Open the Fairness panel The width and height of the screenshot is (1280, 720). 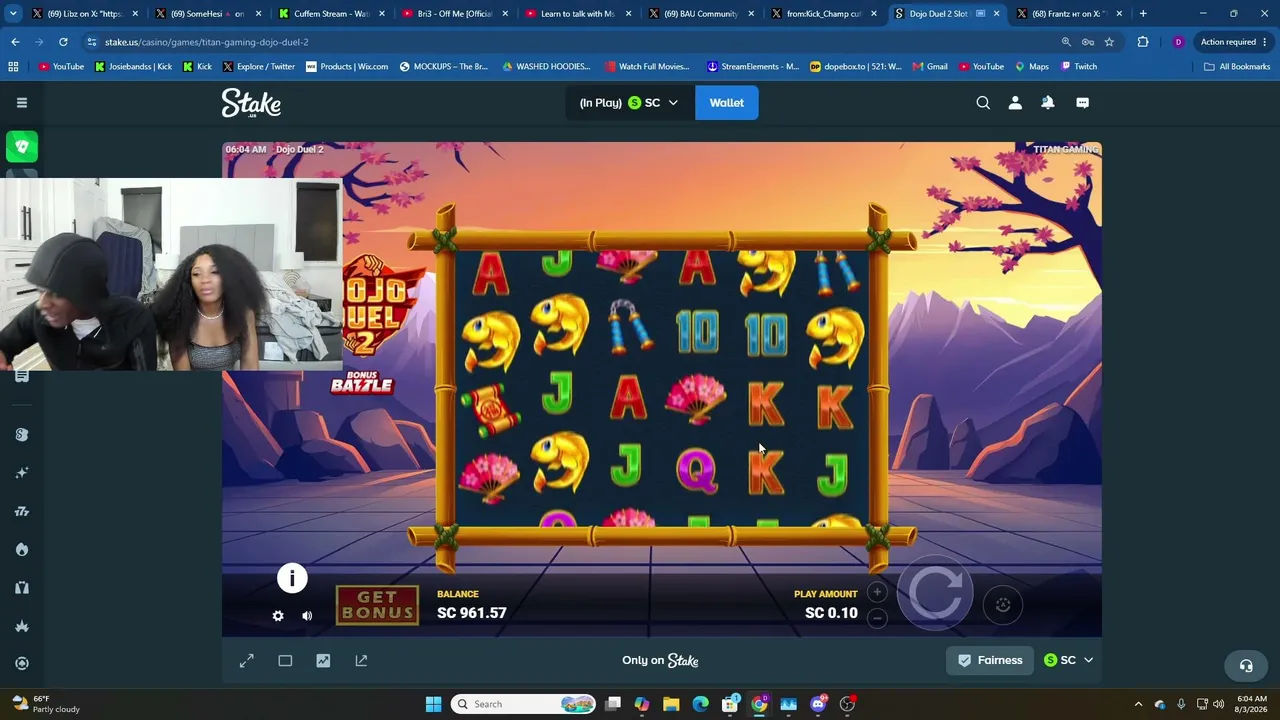pos(990,660)
